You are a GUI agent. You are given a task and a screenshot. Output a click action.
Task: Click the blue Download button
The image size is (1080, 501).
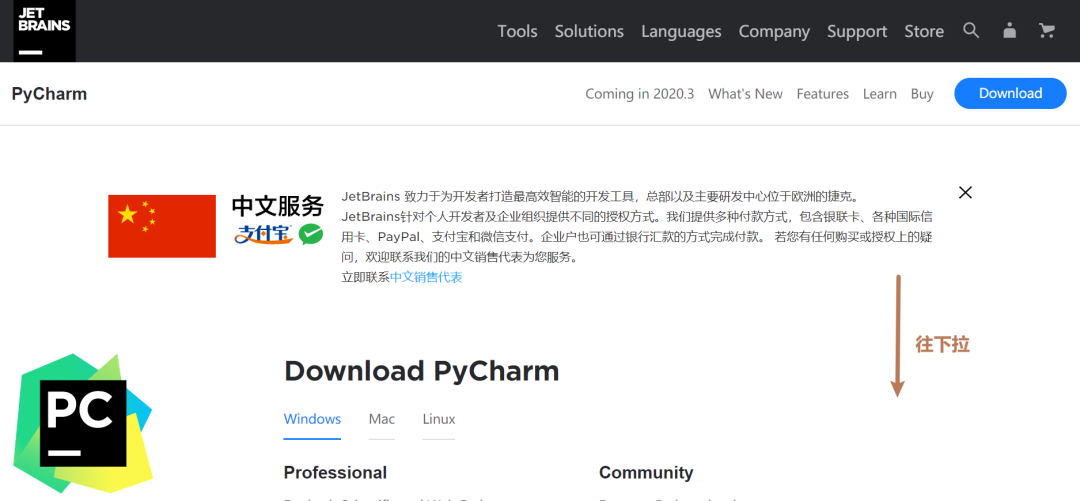coord(1010,93)
